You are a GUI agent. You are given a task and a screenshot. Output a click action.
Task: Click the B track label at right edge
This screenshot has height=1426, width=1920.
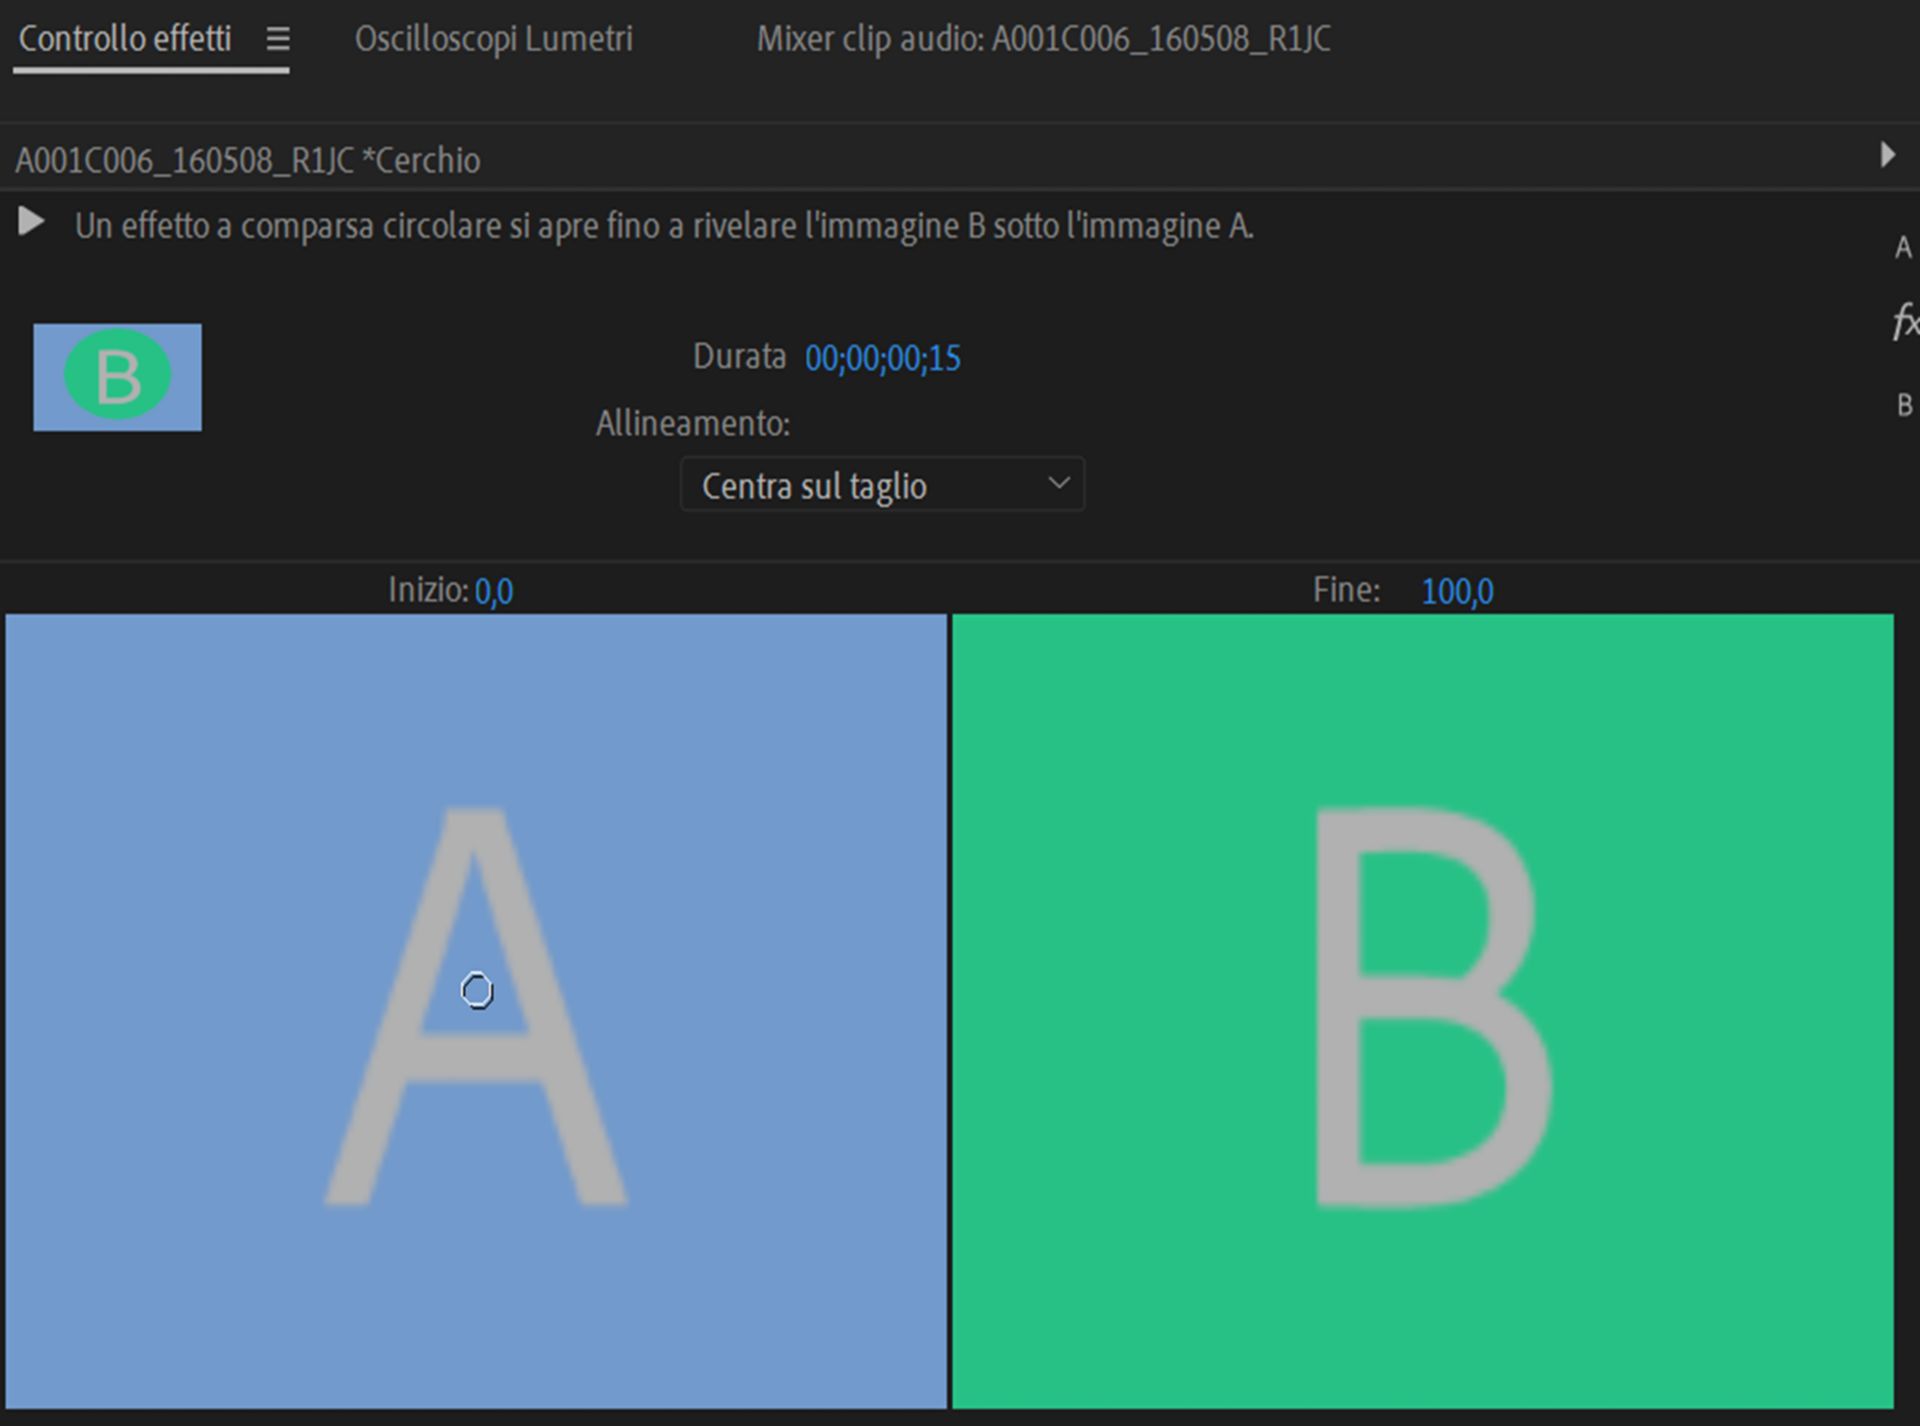(x=1904, y=405)
